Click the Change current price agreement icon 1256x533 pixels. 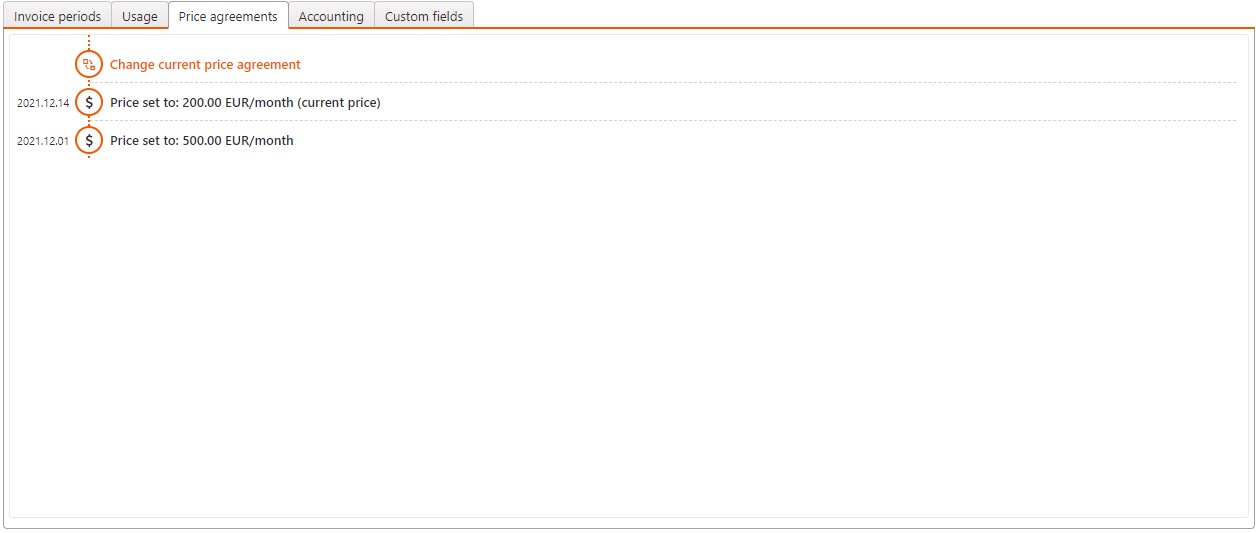pyautogui.click(x=89, y=65)
